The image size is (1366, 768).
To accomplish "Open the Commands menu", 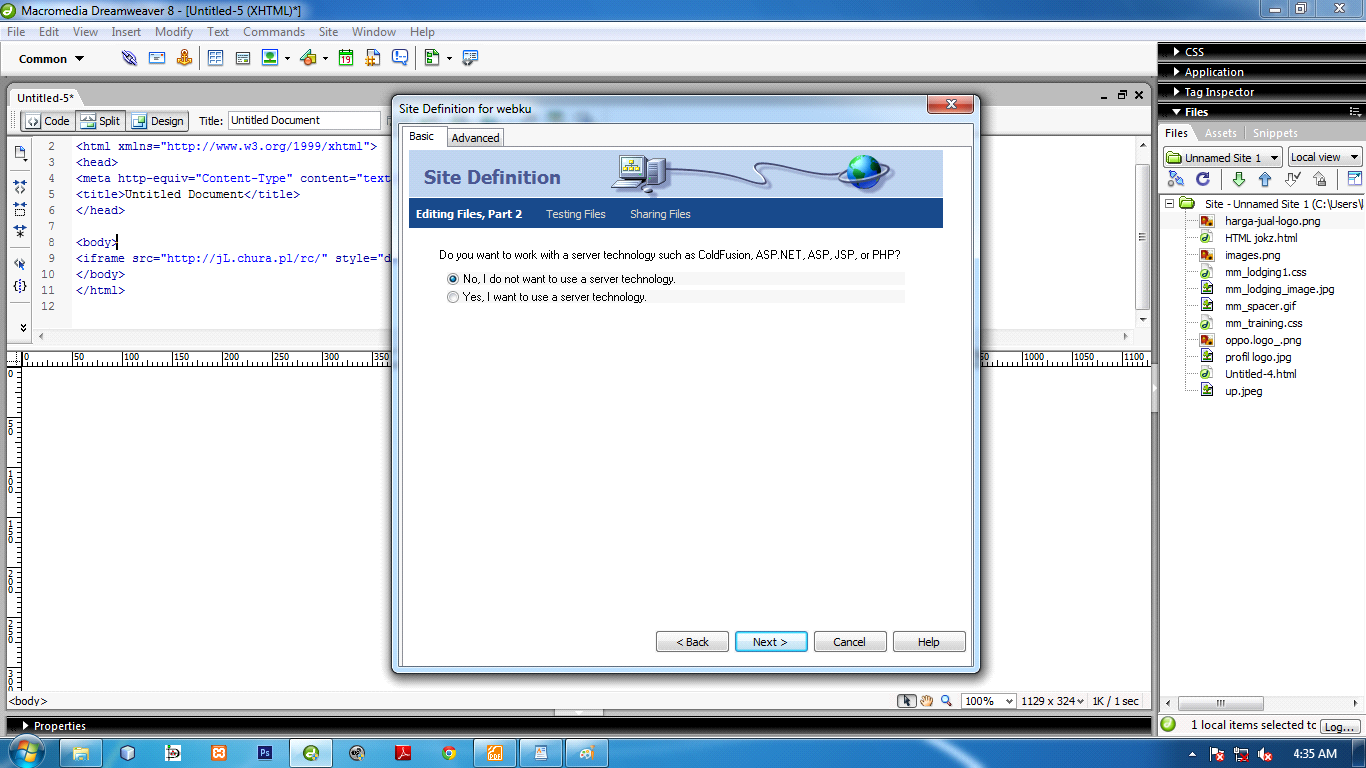I will pos(274,32).
